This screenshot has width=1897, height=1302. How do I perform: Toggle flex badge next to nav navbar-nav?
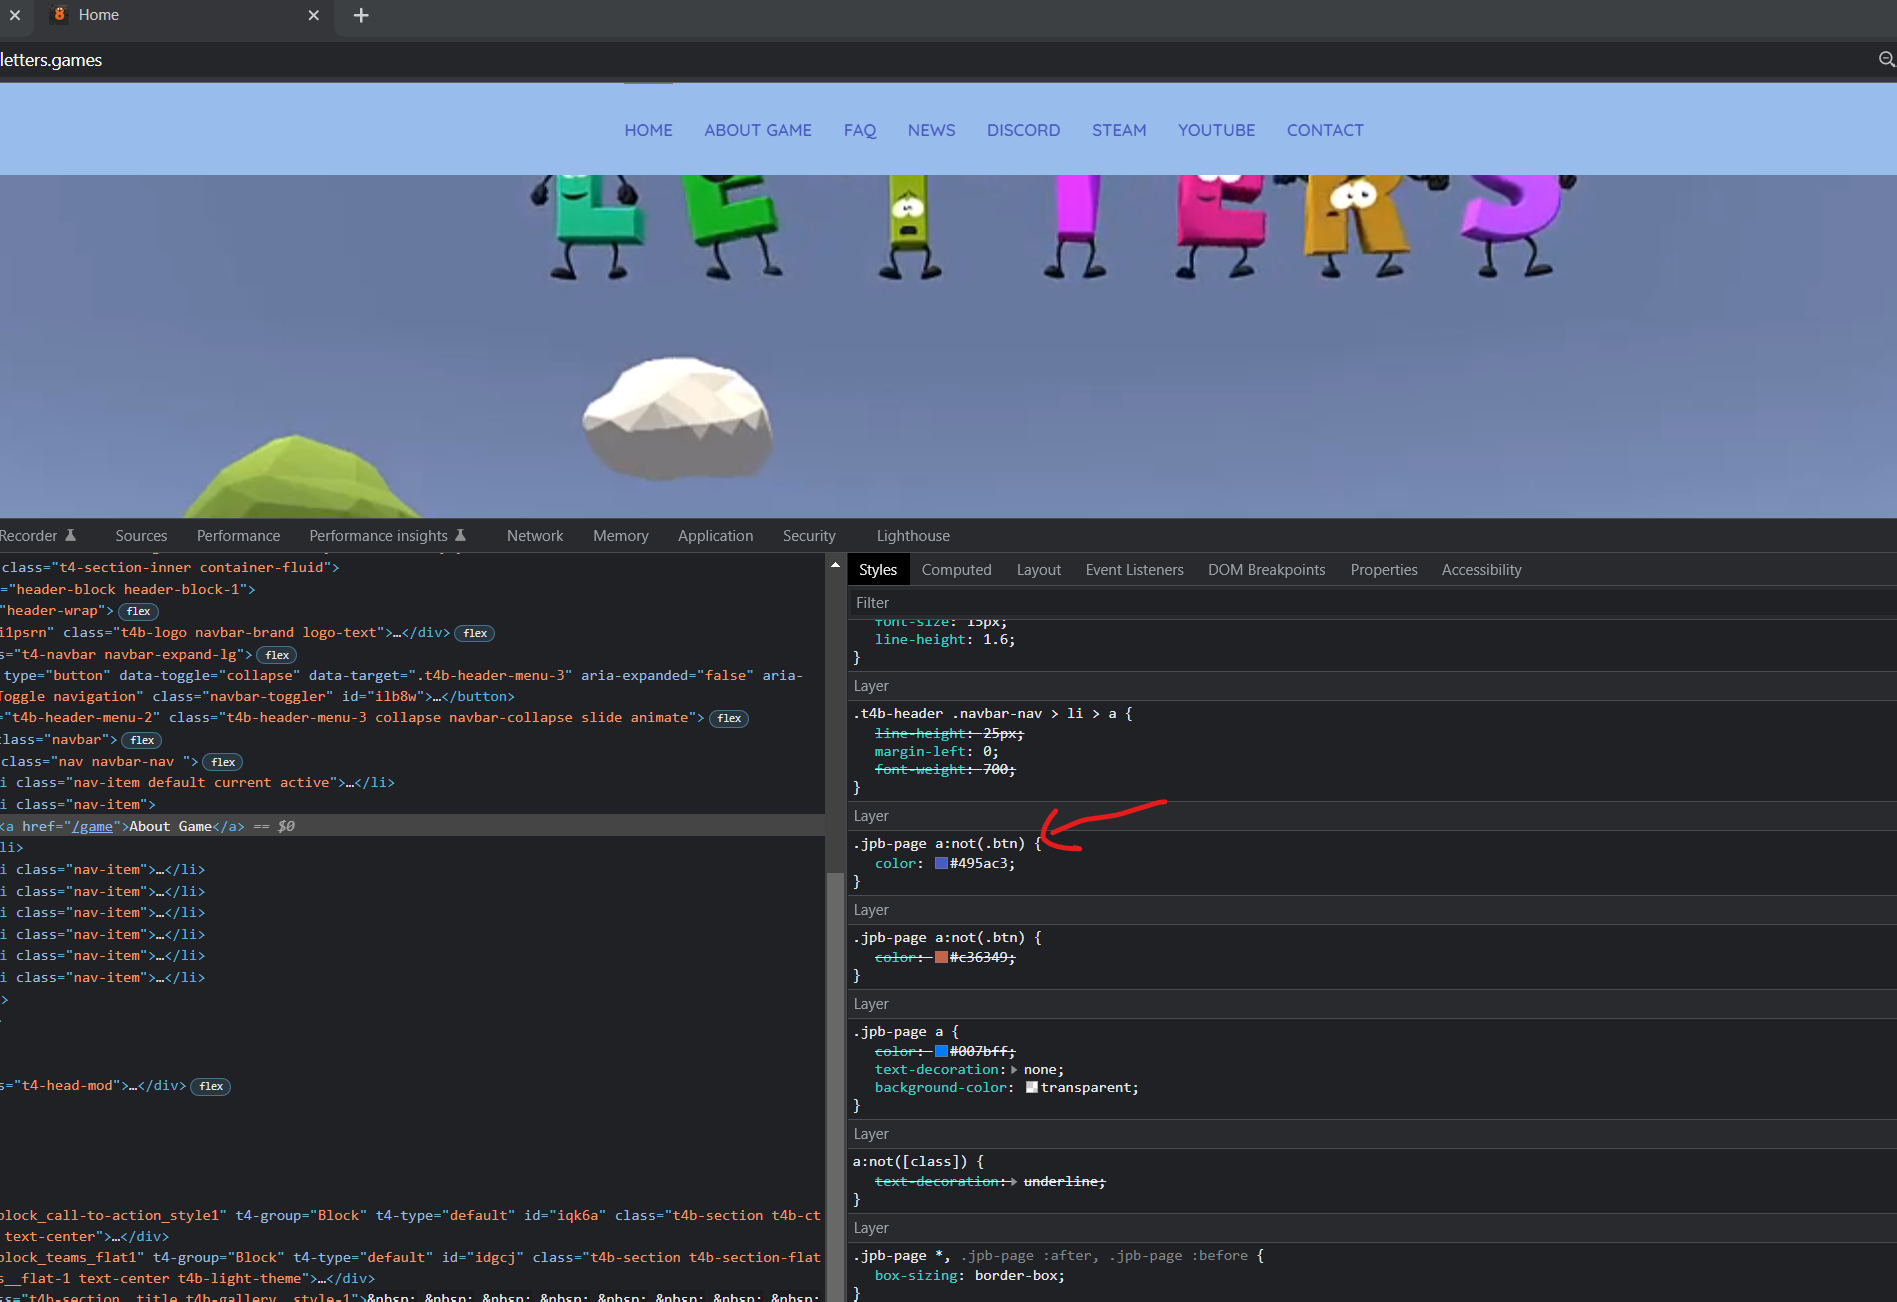click(223, 762)
